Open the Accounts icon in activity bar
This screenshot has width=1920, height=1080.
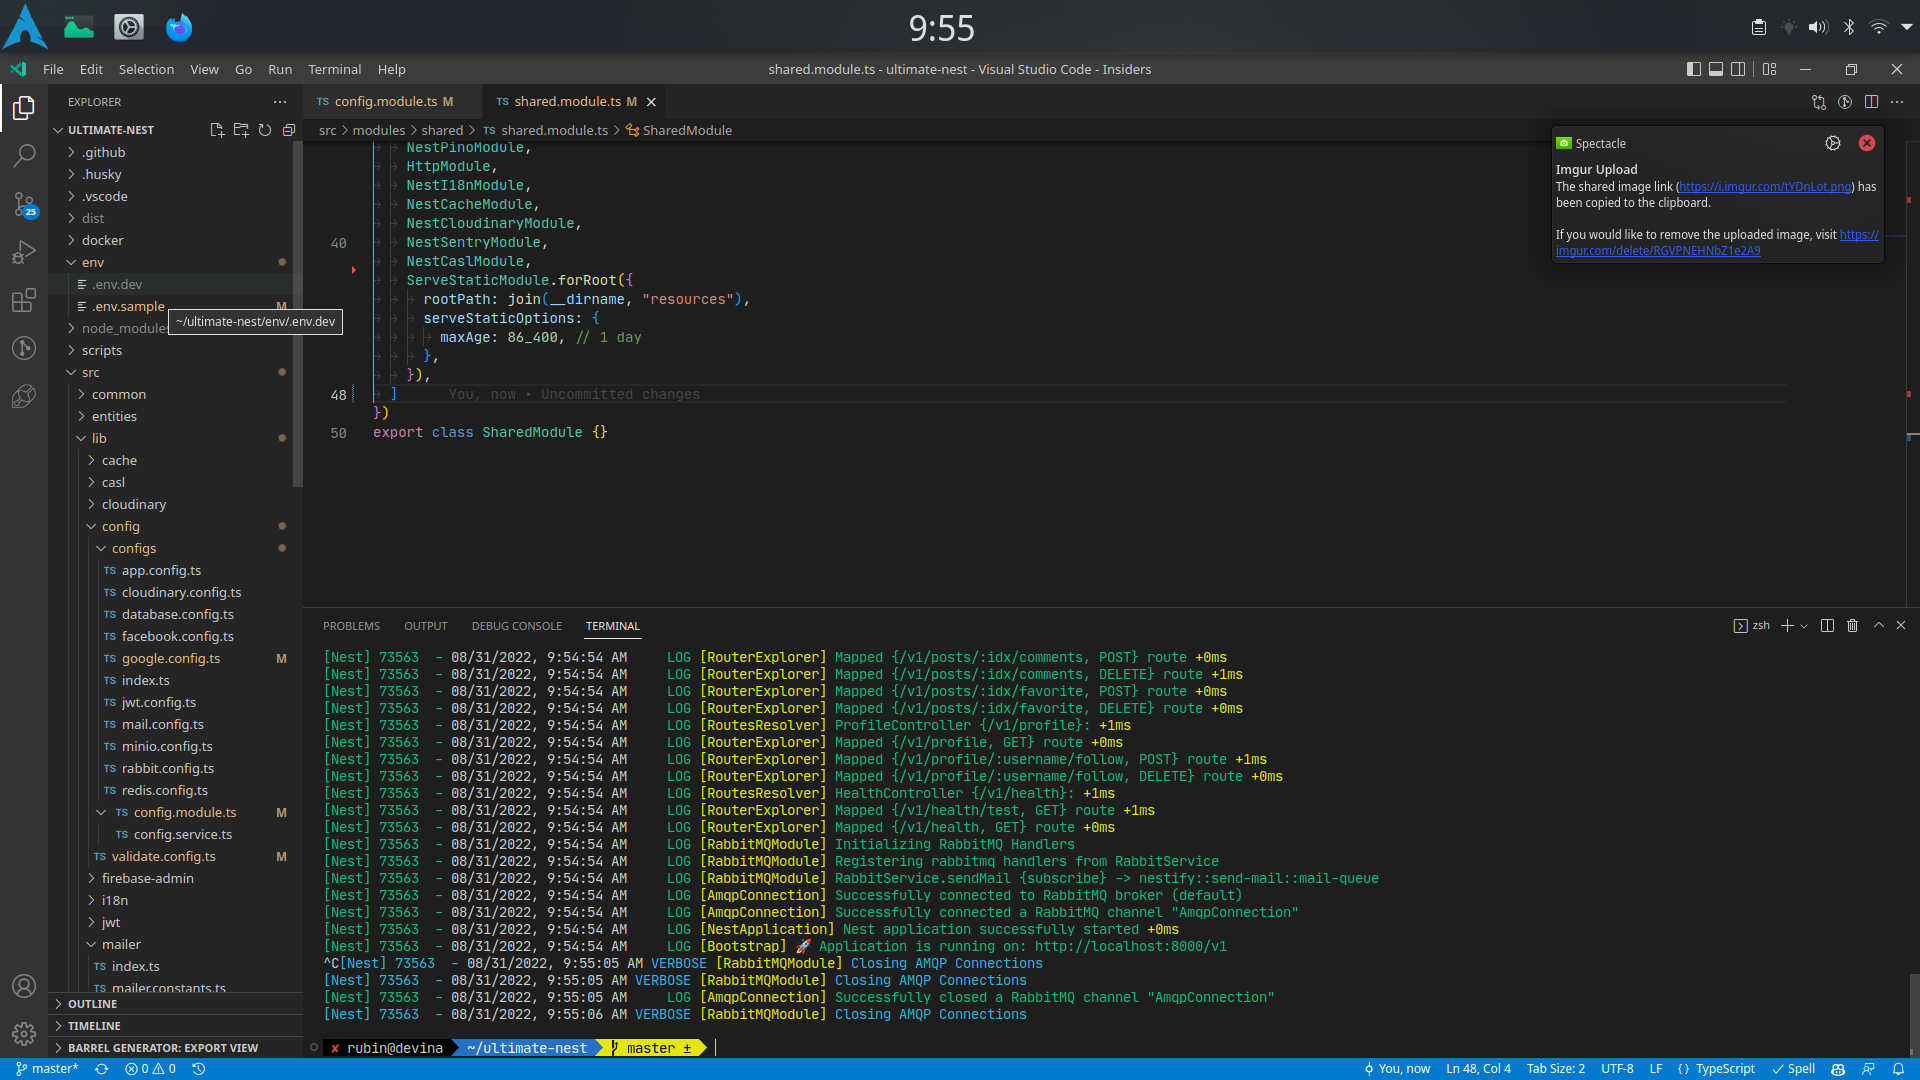24,986
